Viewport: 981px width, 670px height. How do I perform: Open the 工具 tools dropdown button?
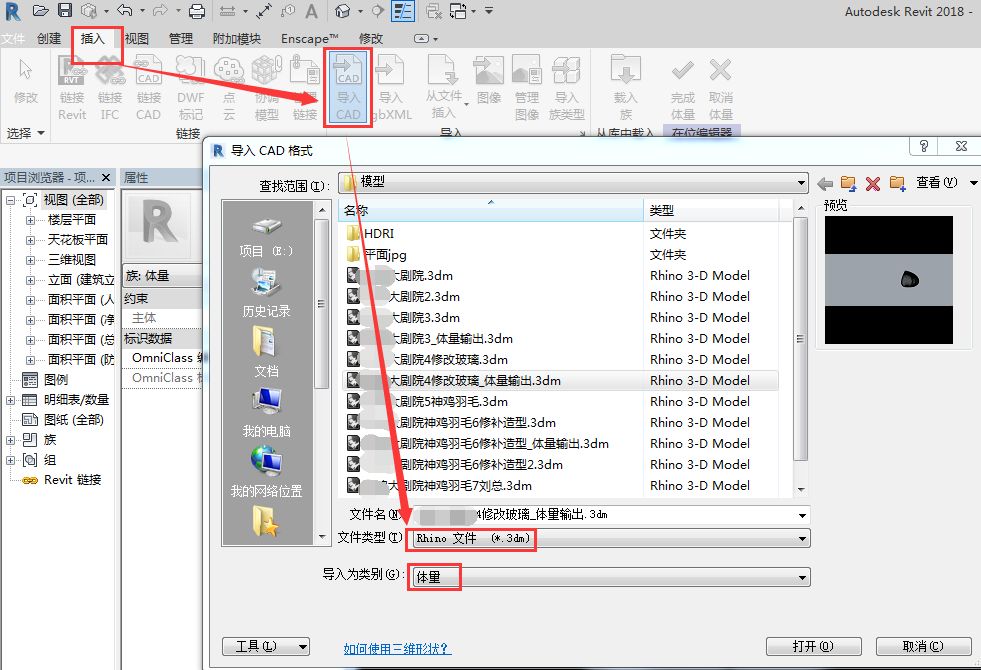coord(266,646)
